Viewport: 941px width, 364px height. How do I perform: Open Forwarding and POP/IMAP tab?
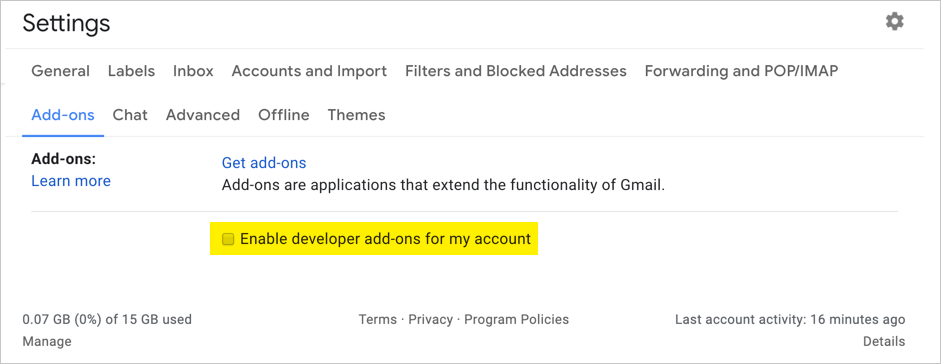coord(741,71)
